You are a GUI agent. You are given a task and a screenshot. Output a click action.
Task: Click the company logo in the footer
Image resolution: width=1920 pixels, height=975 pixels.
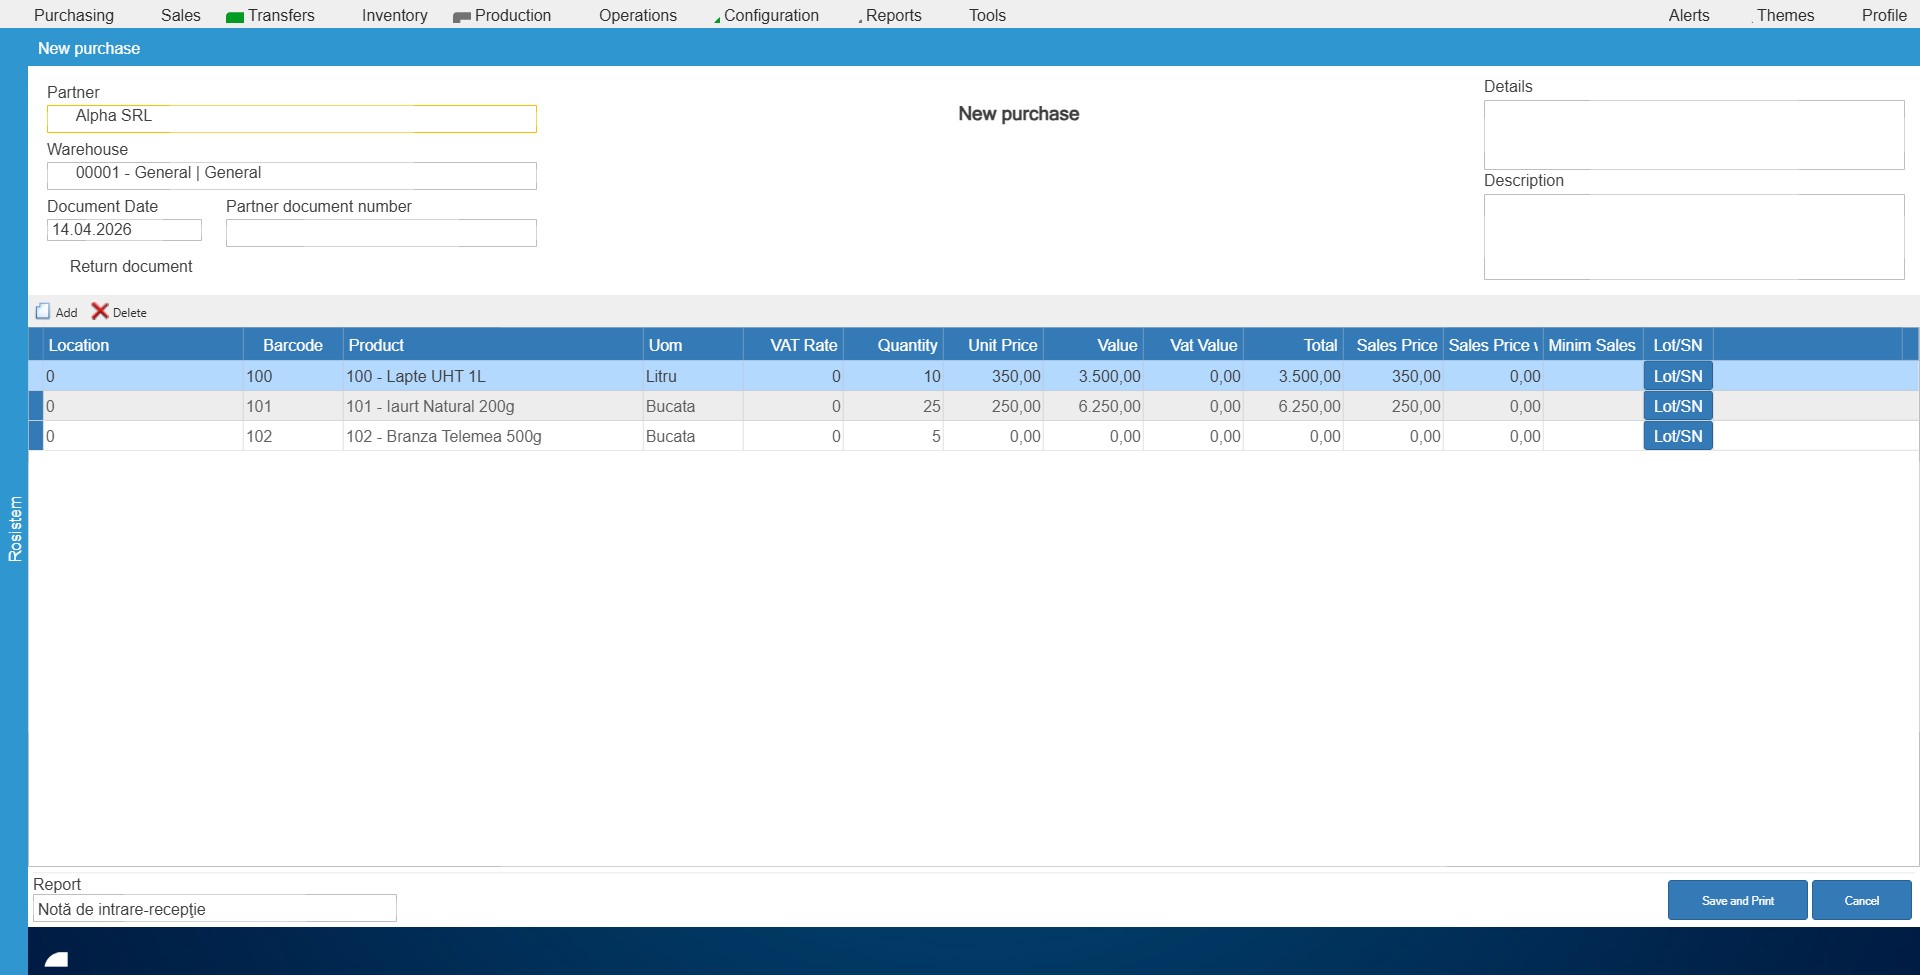tap(57, 957)
